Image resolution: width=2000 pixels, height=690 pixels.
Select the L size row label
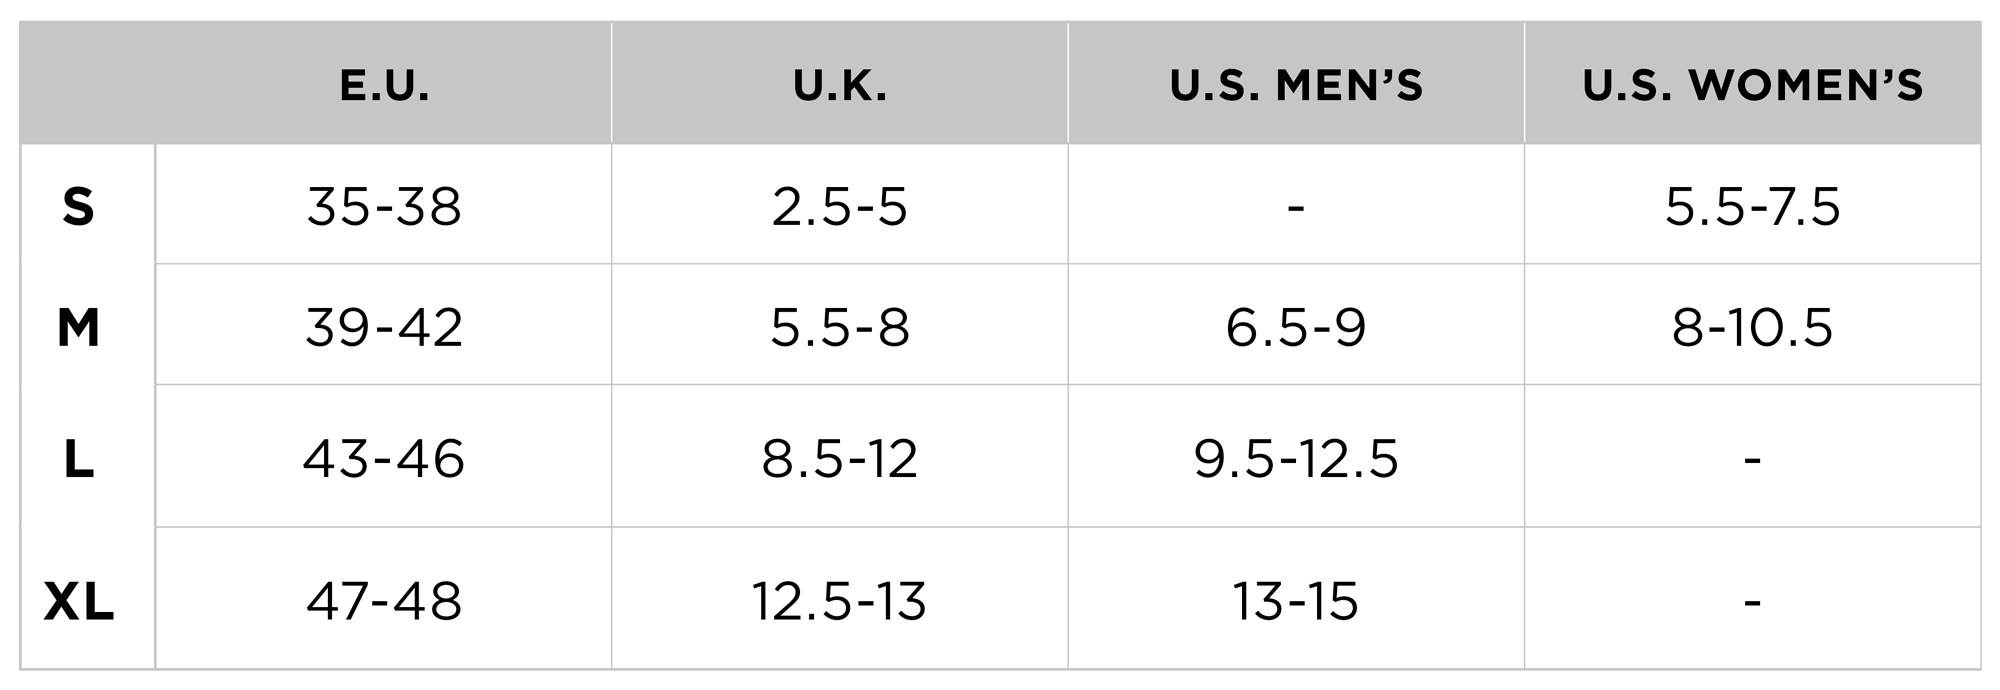[78, 459]
